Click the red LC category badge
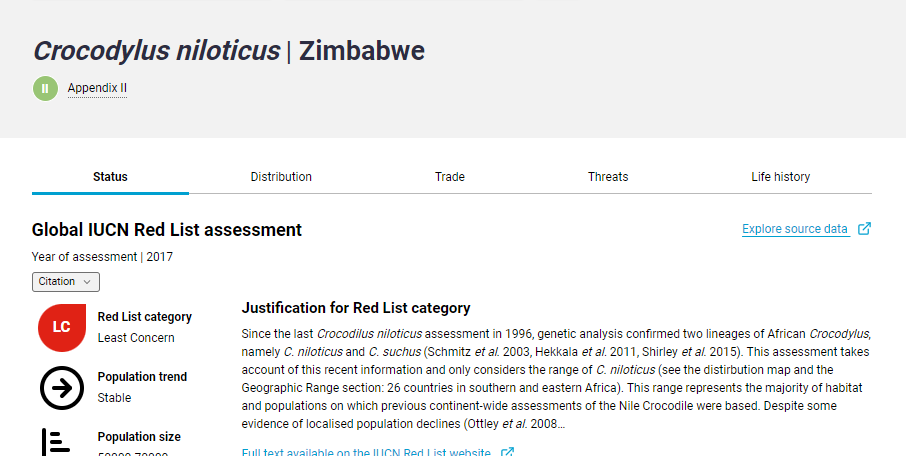Screen dimensions: 906x456 pos(61,327)
